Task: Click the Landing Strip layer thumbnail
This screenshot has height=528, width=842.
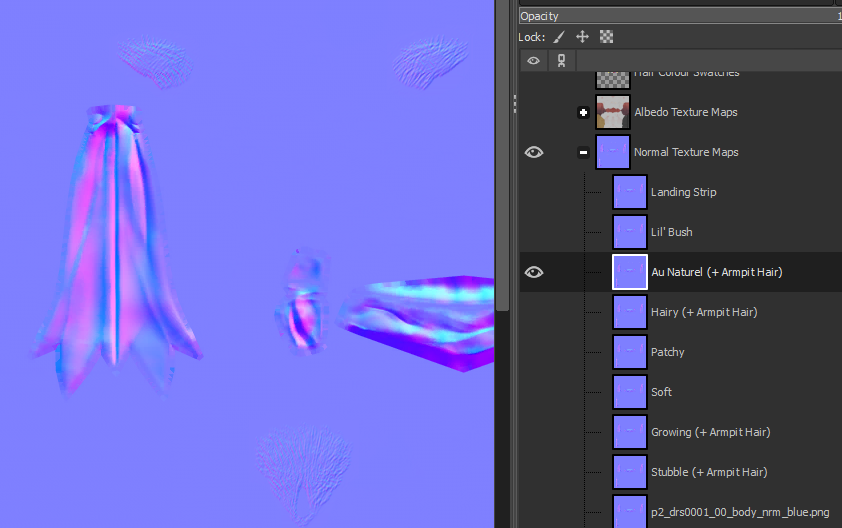Action: (x=630, y=192)
